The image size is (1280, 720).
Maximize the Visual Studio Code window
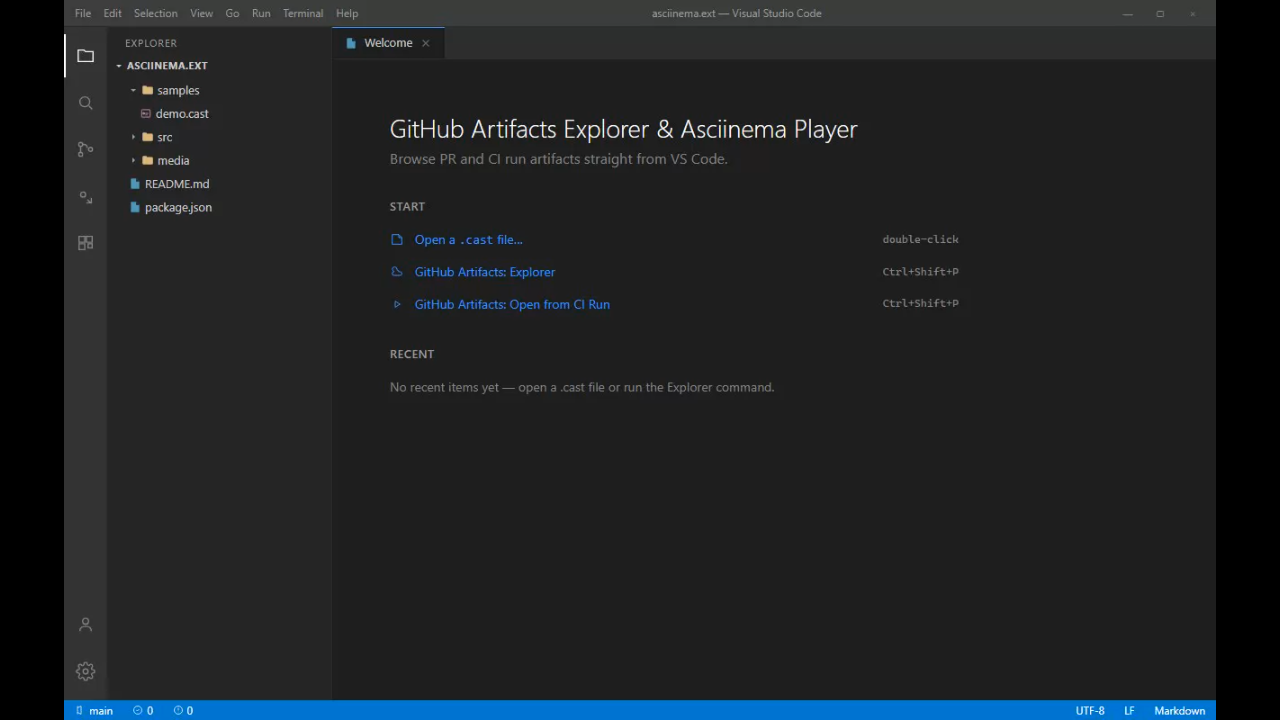(1160, 13)
